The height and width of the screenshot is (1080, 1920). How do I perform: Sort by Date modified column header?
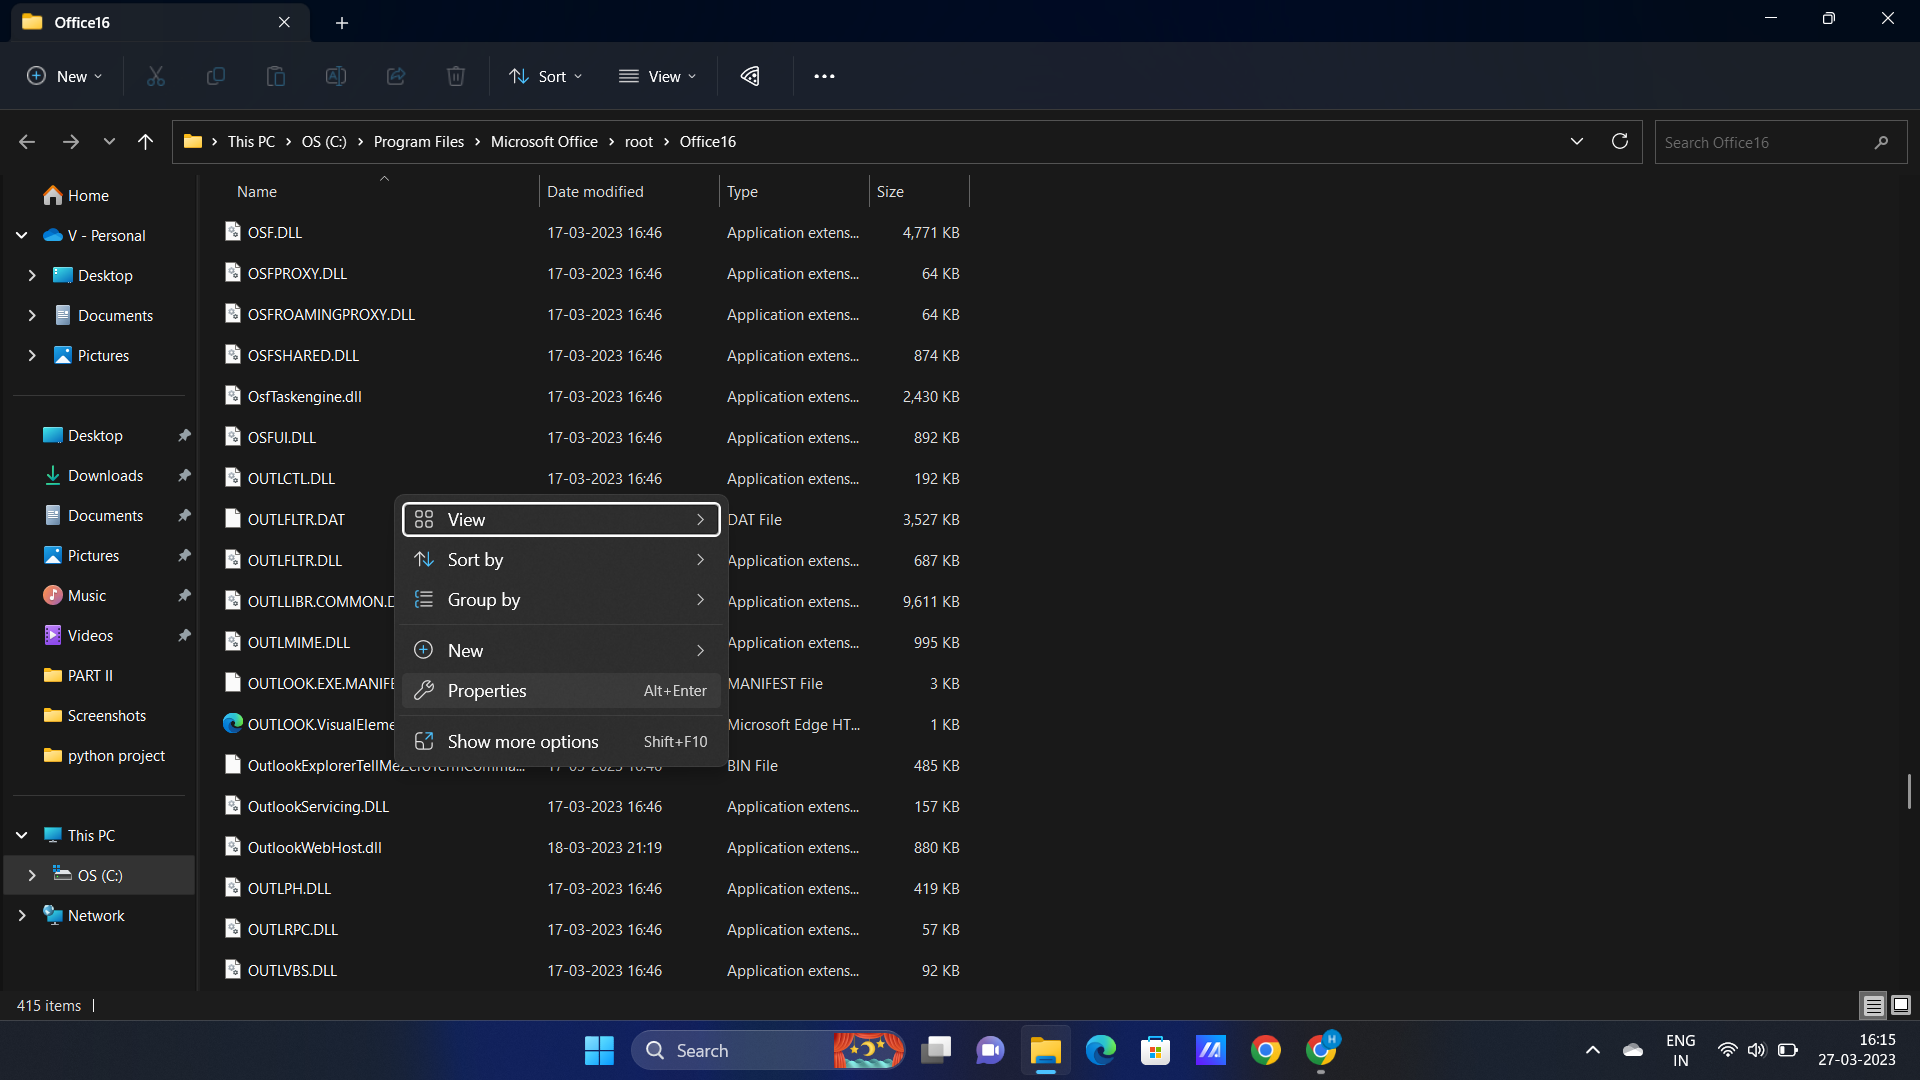point(628,192)
